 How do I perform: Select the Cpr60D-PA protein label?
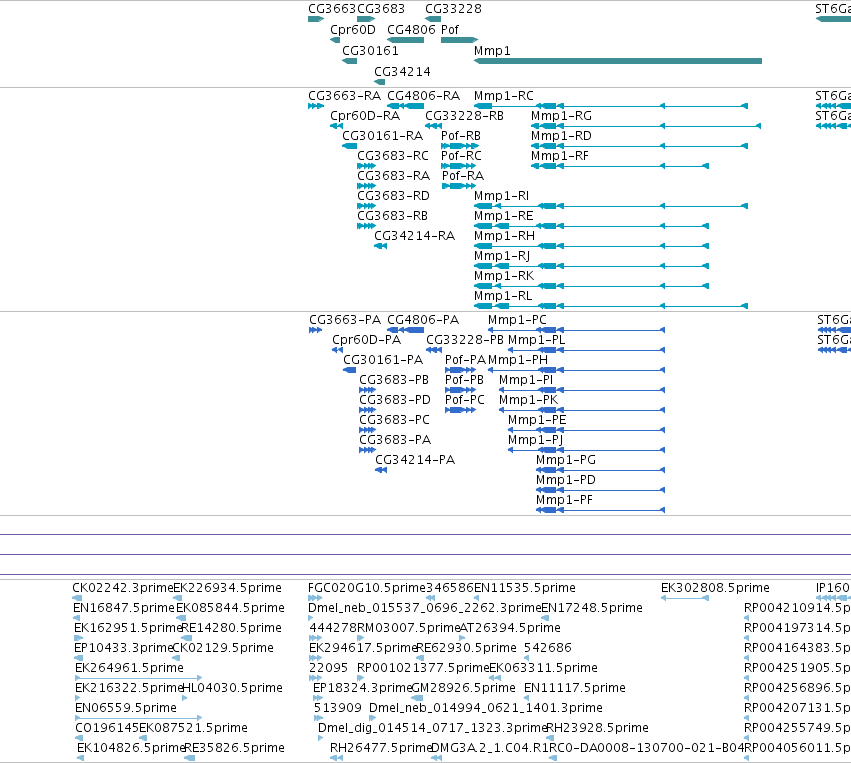coord(366,340)
